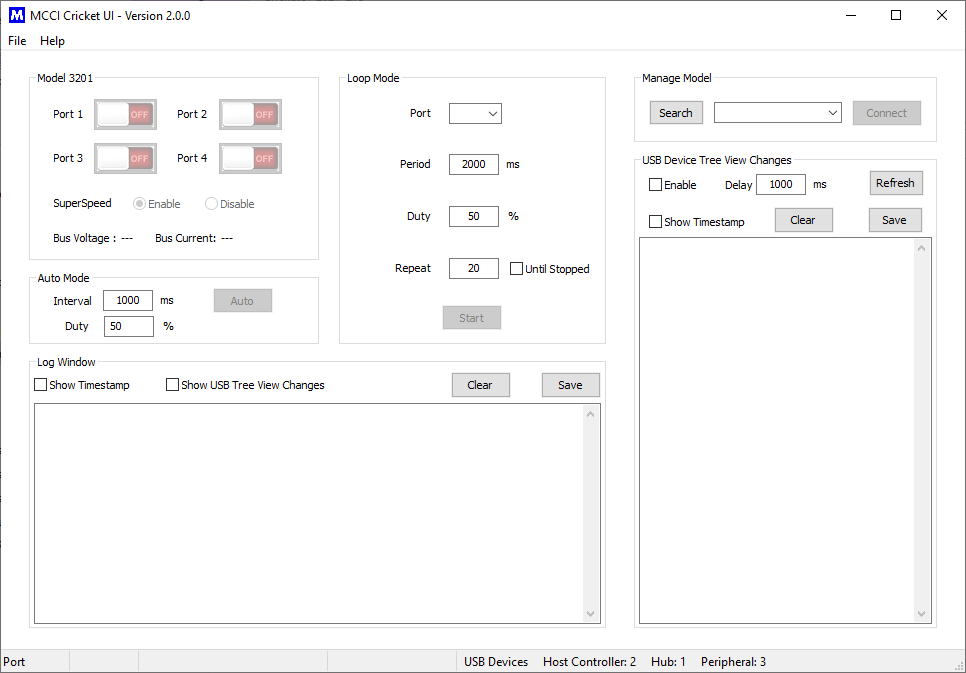Click the USB tree panel scrollbar
Viewport: 966px width, 673px height.
(921, 430)
